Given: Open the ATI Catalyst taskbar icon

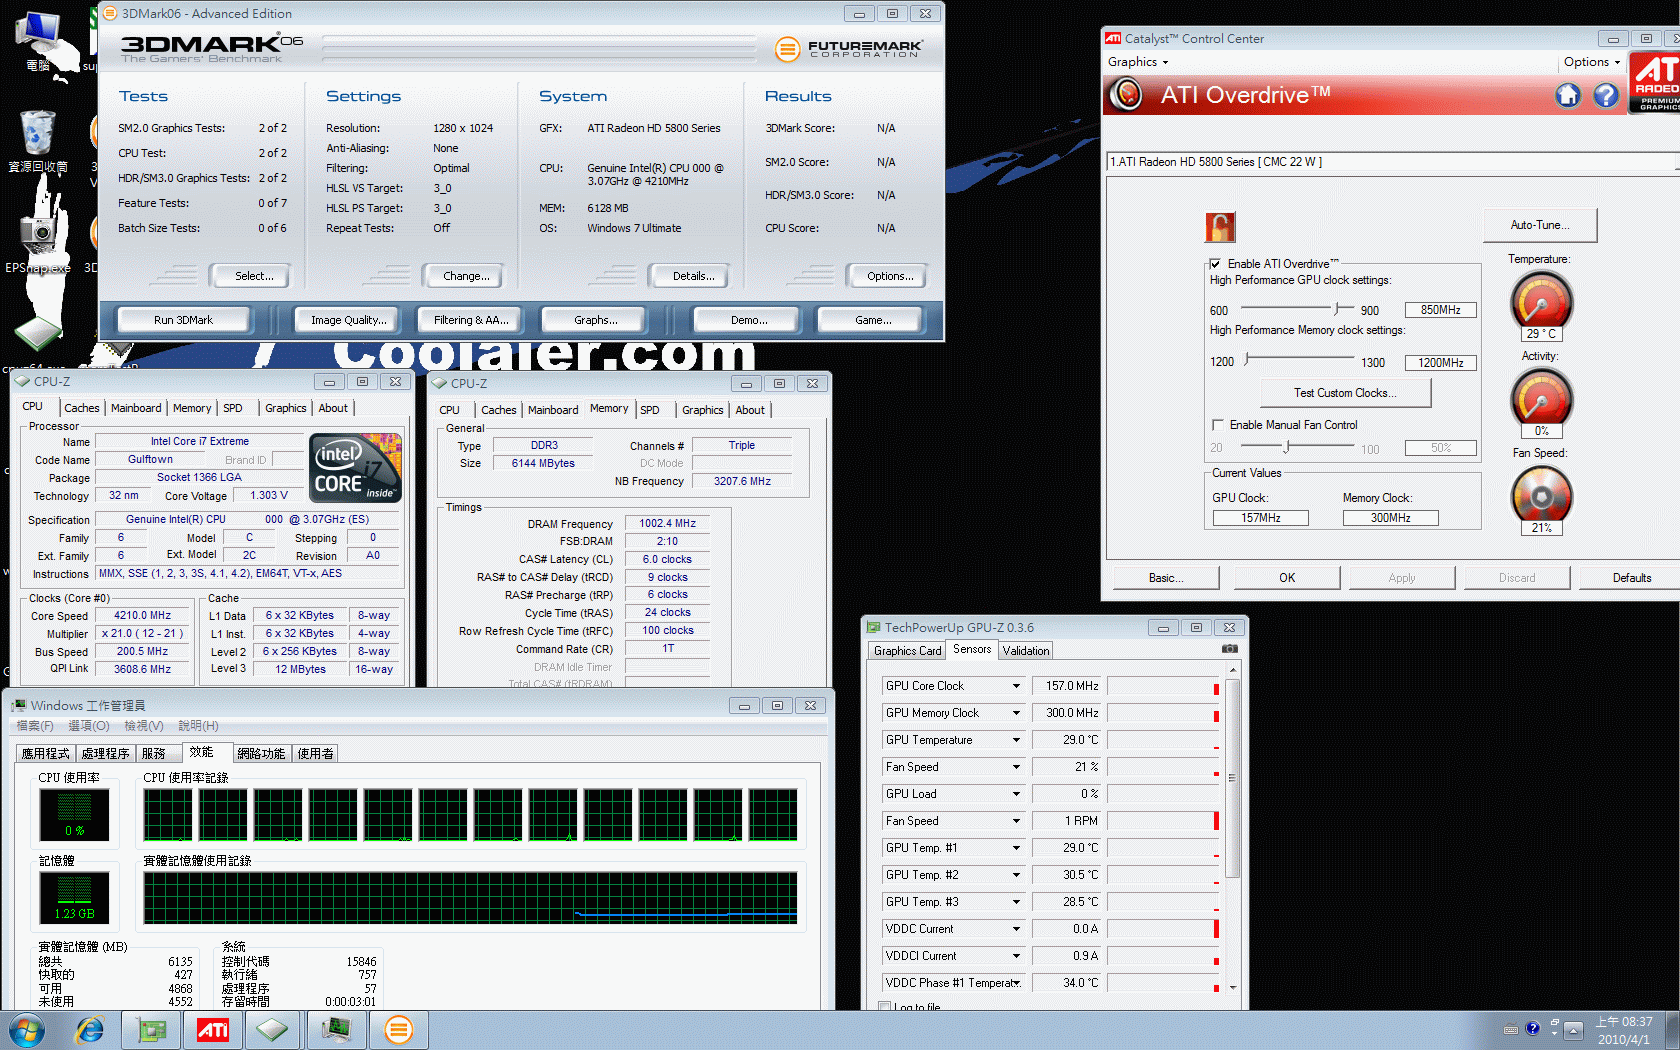Looking at the screenshot, I should 212,1030.
